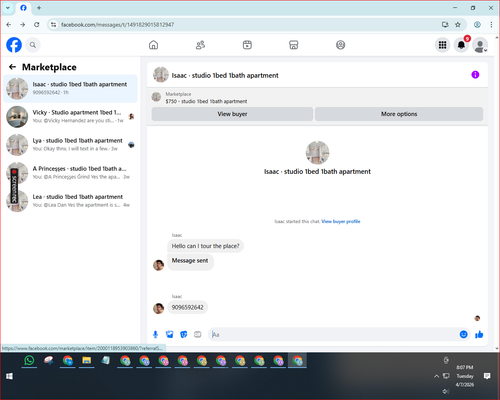Open the Marketplace storefront icon
The width and height of the screenshot is (500, 400).
pos(294,45)
